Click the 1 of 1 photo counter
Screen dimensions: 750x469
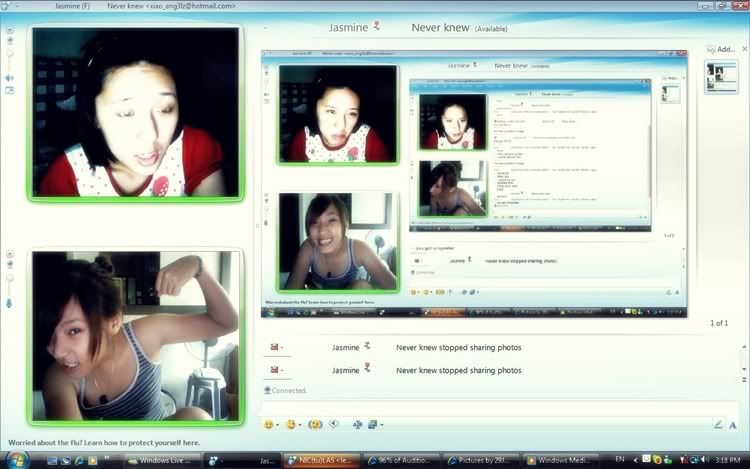click(x=719, y=323)
